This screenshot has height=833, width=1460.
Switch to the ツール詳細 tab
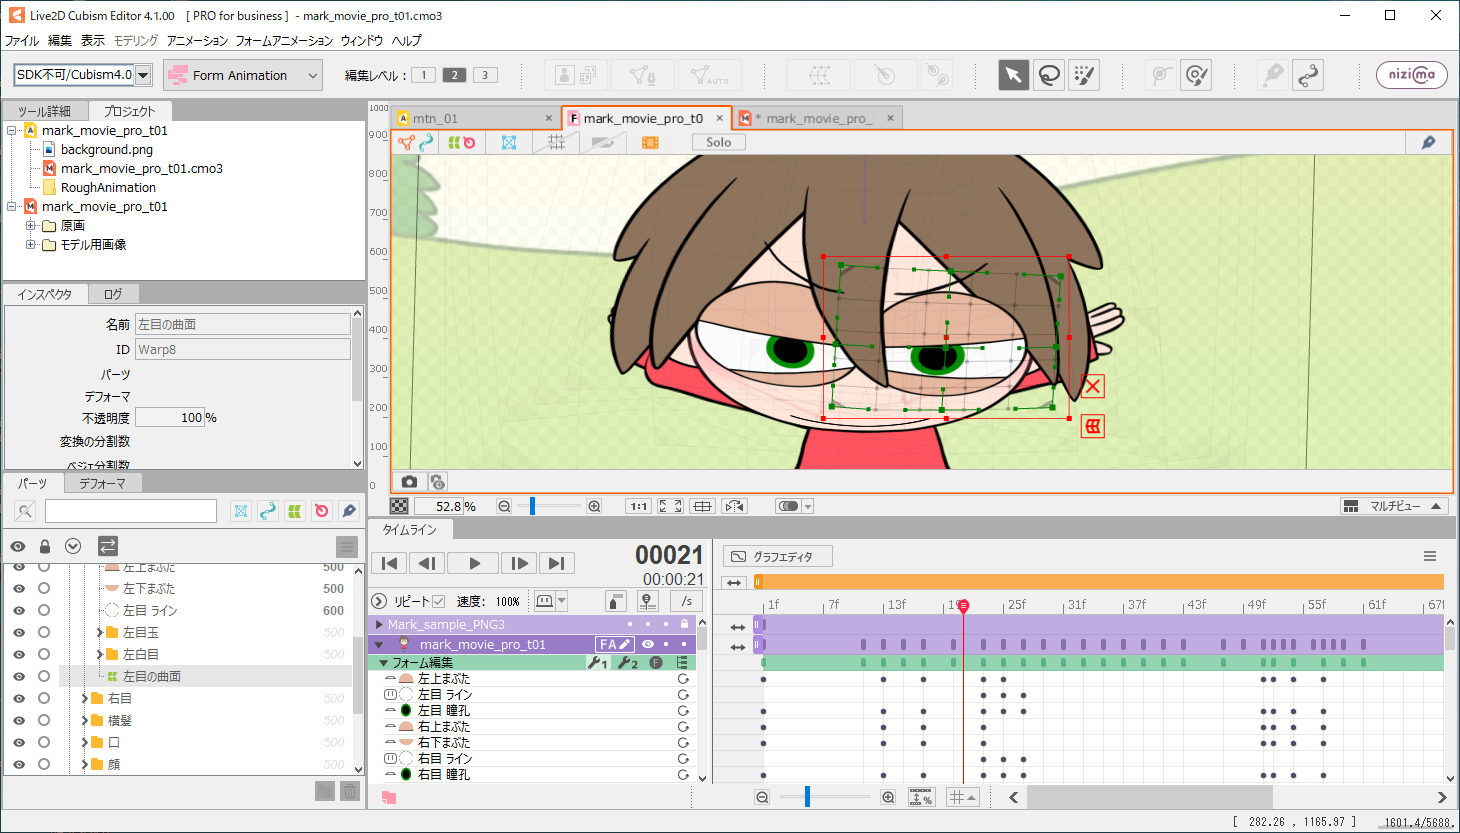44,111
